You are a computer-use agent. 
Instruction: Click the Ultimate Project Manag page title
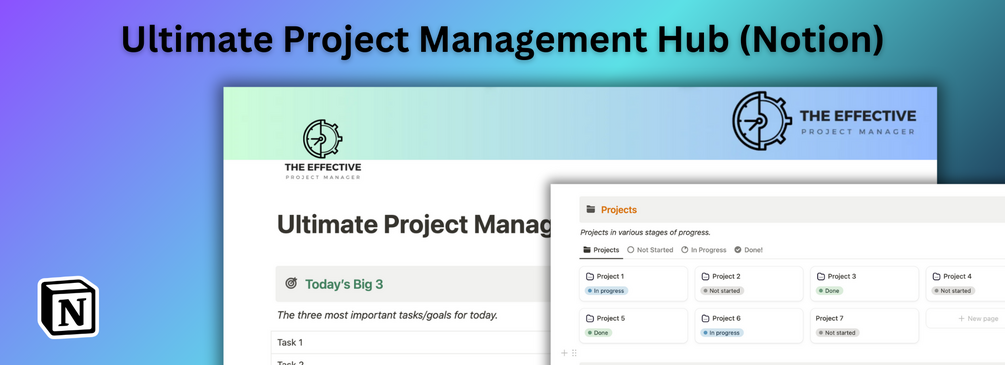[x=414, y=225]
